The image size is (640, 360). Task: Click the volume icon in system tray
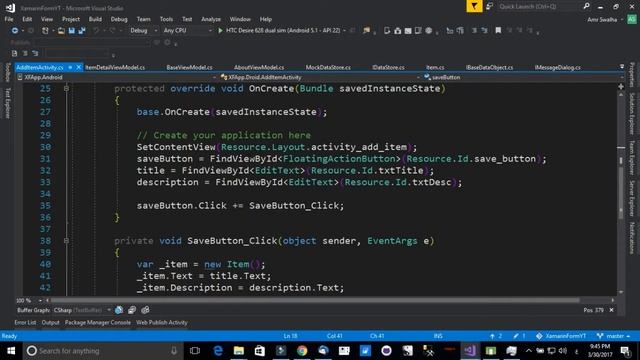click(563, 351)
